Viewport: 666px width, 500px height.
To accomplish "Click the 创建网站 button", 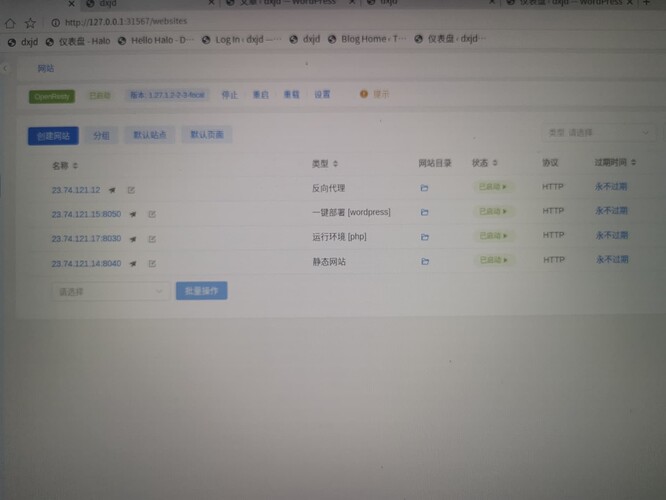I will coord(53,135).
